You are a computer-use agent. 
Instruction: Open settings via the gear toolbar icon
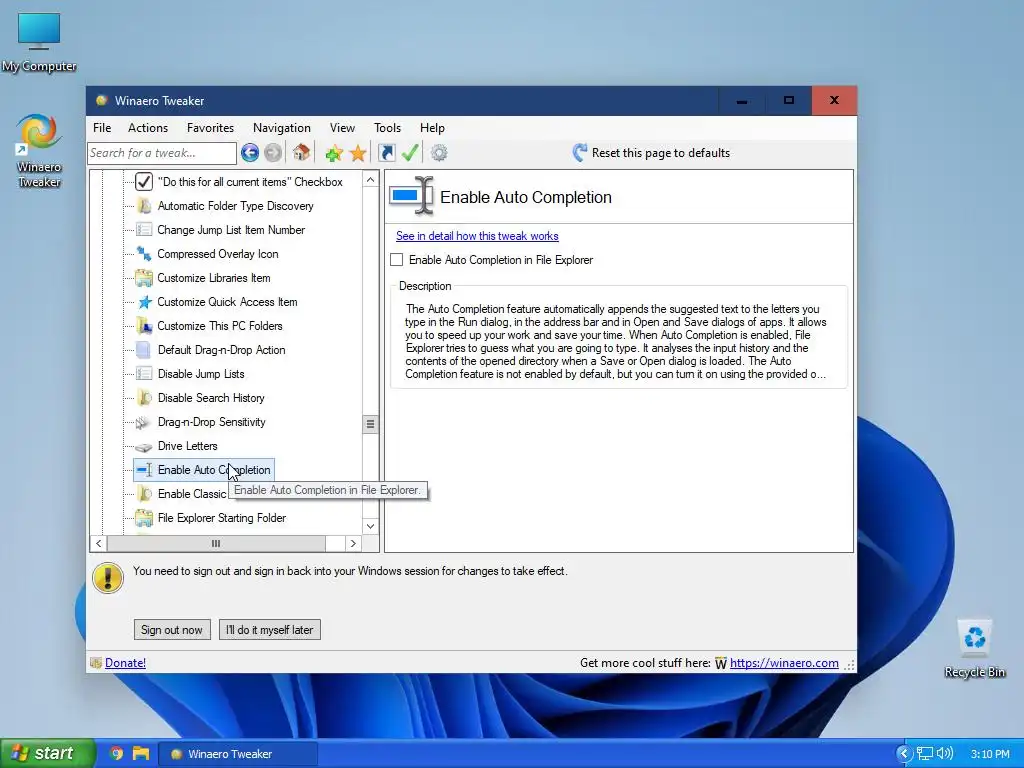439,153
